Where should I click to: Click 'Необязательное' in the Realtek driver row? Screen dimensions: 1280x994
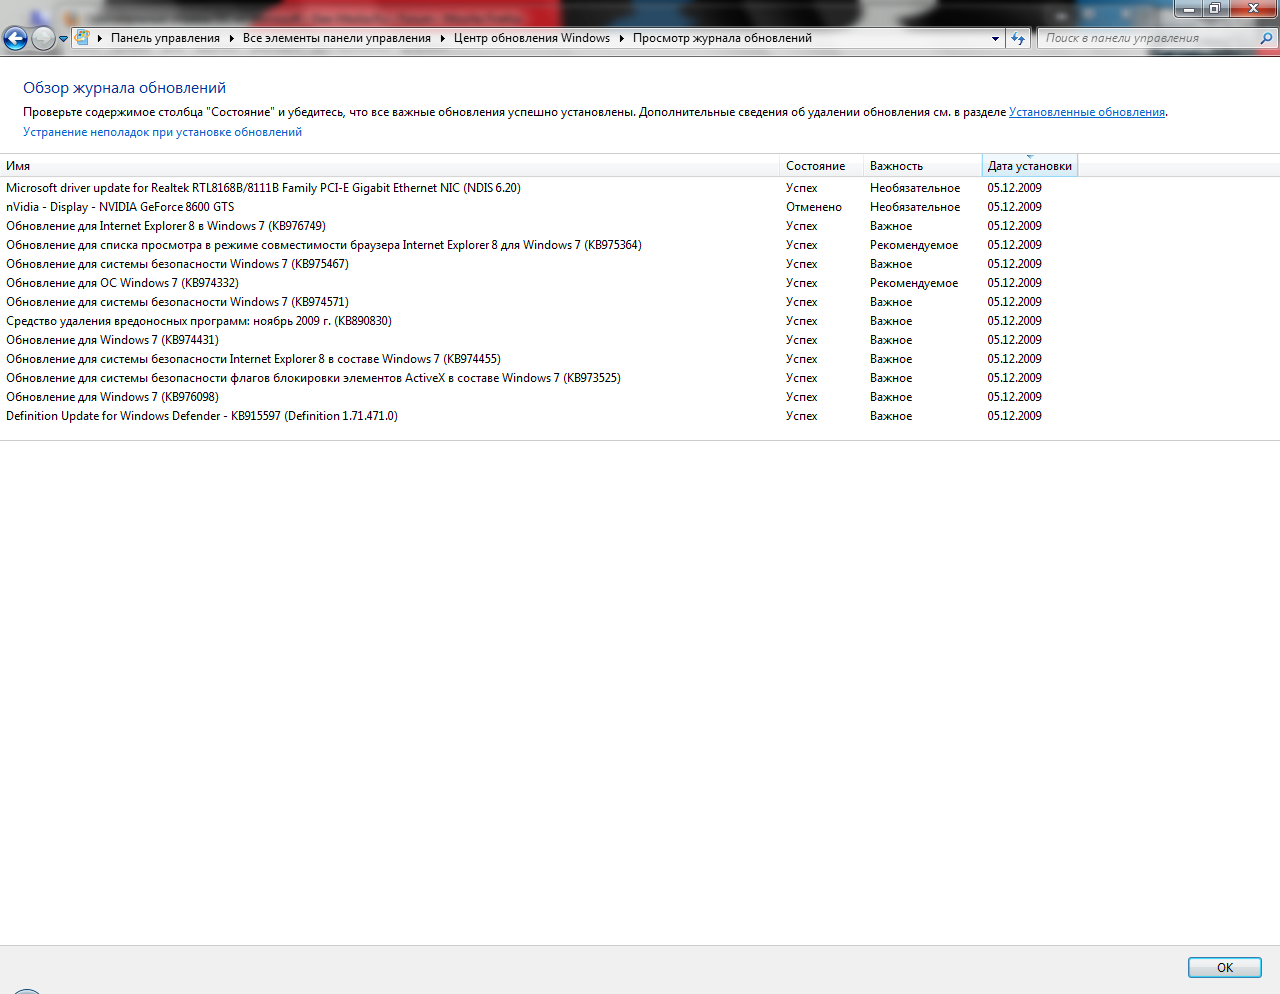(915, 188)
